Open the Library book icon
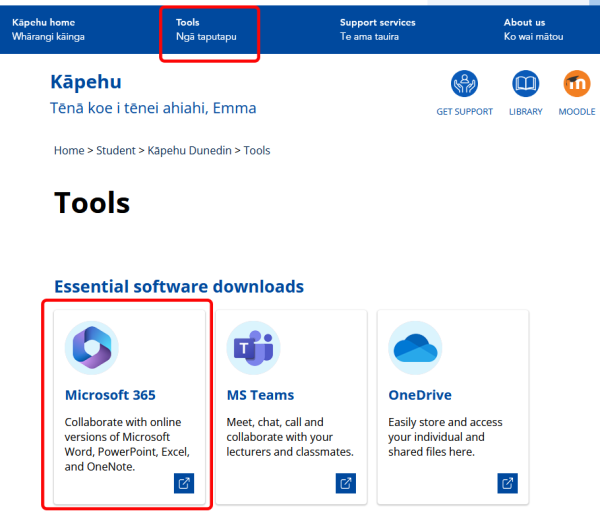 (x=525, y=83)
